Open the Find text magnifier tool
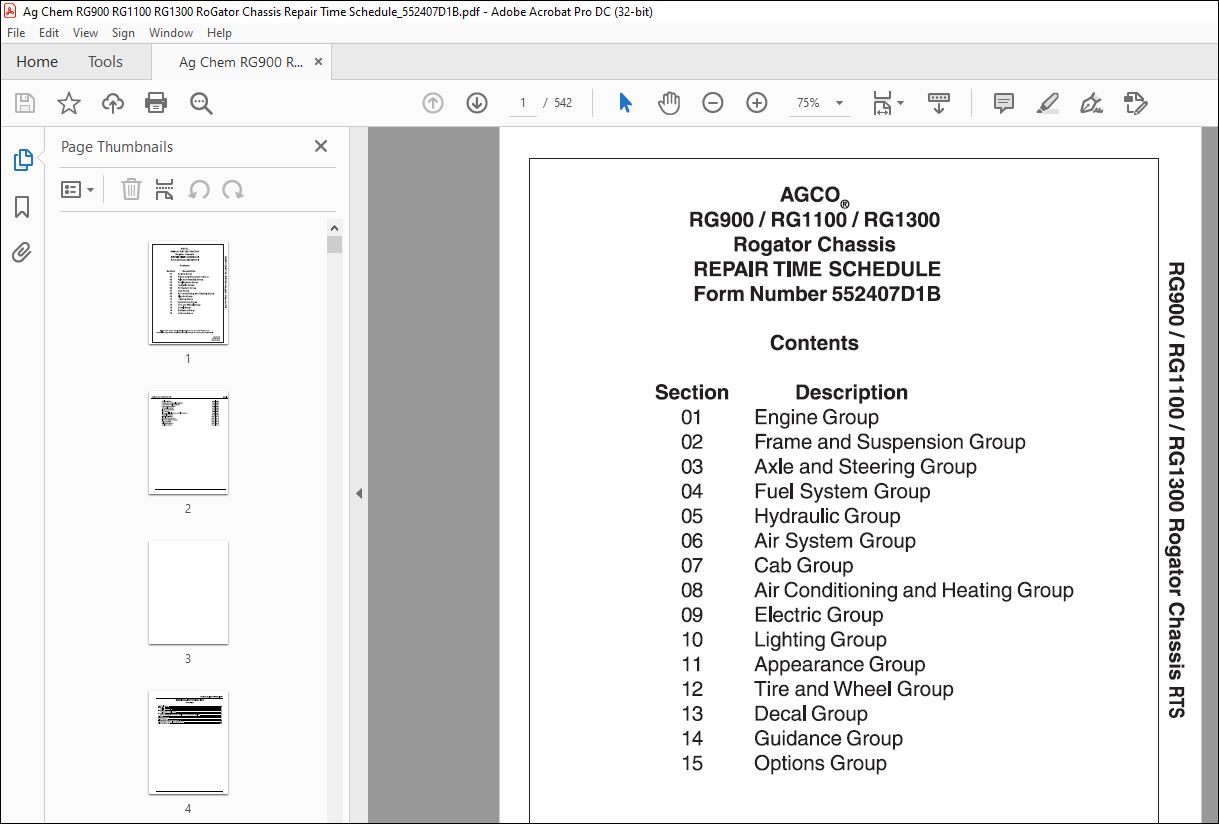The image size is (1219, 824). 201,103
